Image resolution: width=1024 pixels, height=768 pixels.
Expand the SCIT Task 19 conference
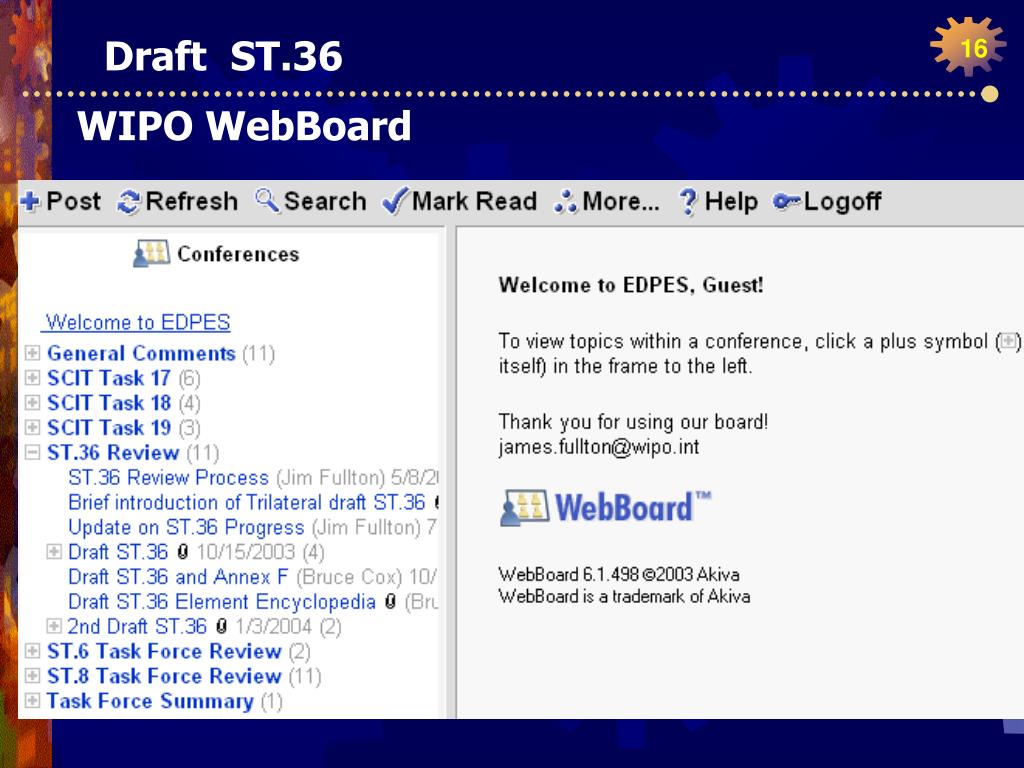click(32, 428)
